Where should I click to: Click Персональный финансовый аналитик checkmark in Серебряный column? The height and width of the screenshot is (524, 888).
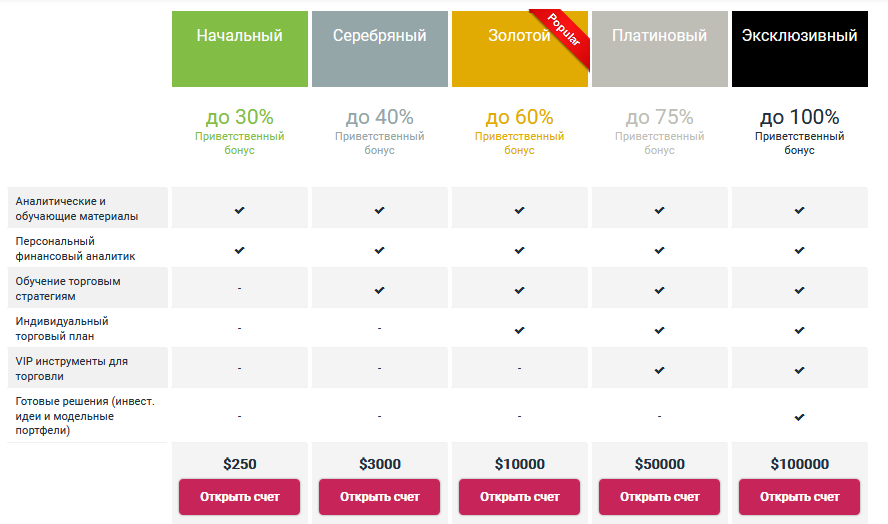click(x=379, y=250)
